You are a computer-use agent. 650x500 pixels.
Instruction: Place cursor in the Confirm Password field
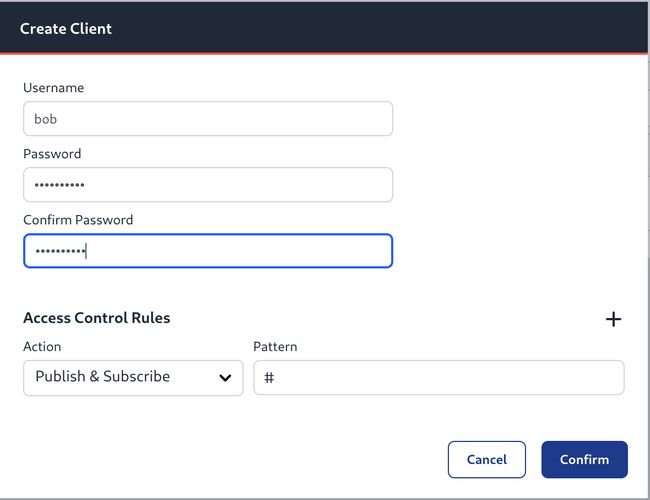tap(208, 251)
